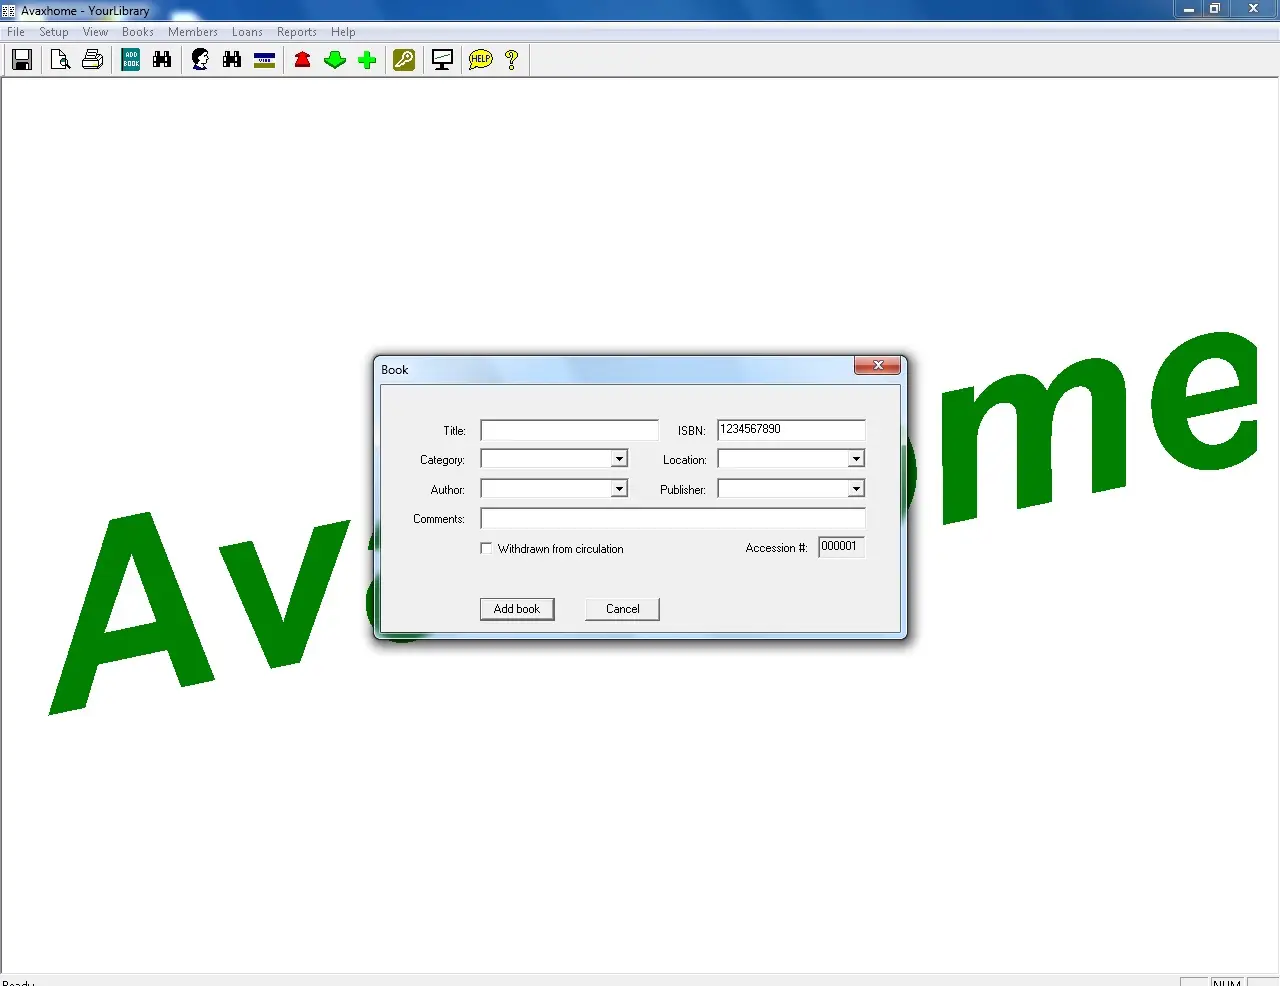This screenshot has height=986, width=1280.
Task: Click the Add Book toolbar icon
Action: tap(131, 60)
